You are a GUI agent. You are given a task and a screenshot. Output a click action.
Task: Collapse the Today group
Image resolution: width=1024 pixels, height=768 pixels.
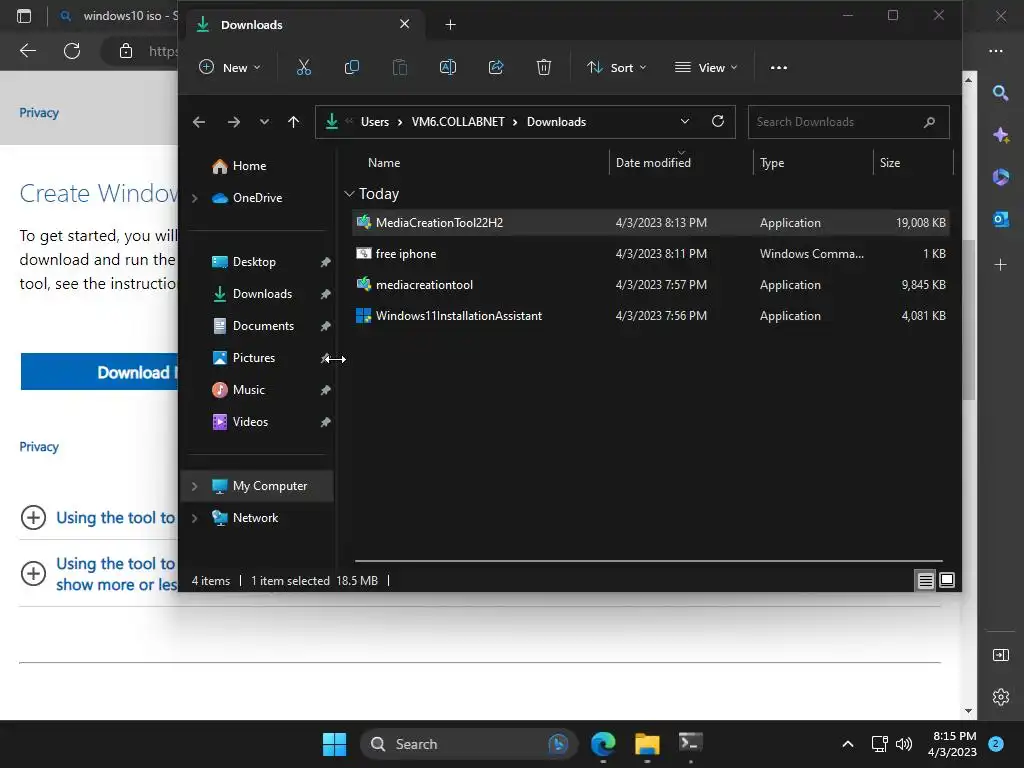tap(349, 194)
